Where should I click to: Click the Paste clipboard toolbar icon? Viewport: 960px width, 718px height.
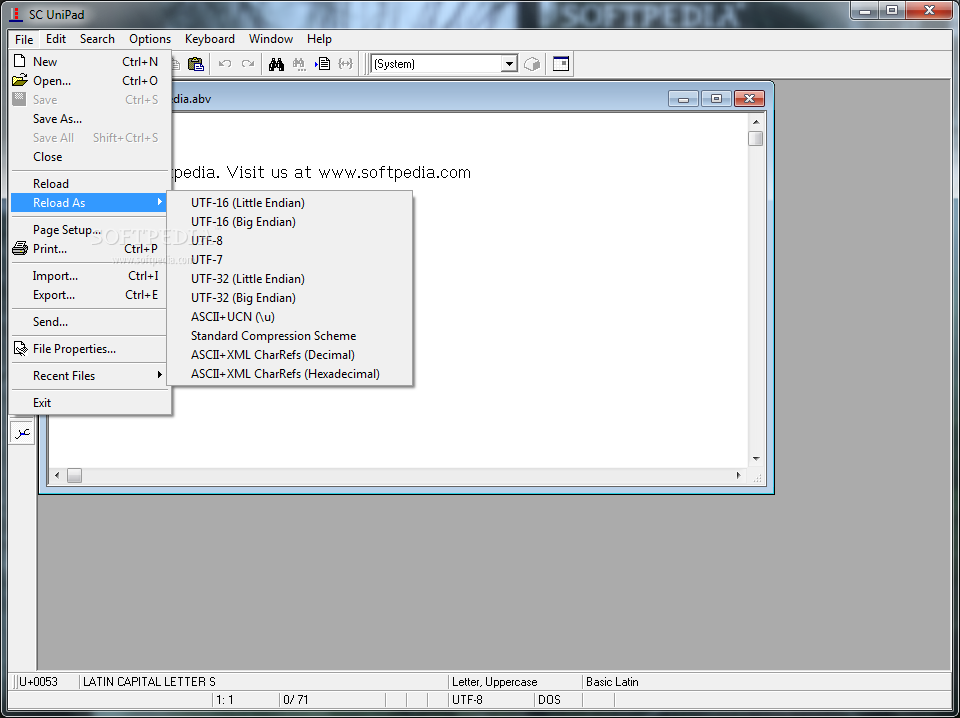195,64
